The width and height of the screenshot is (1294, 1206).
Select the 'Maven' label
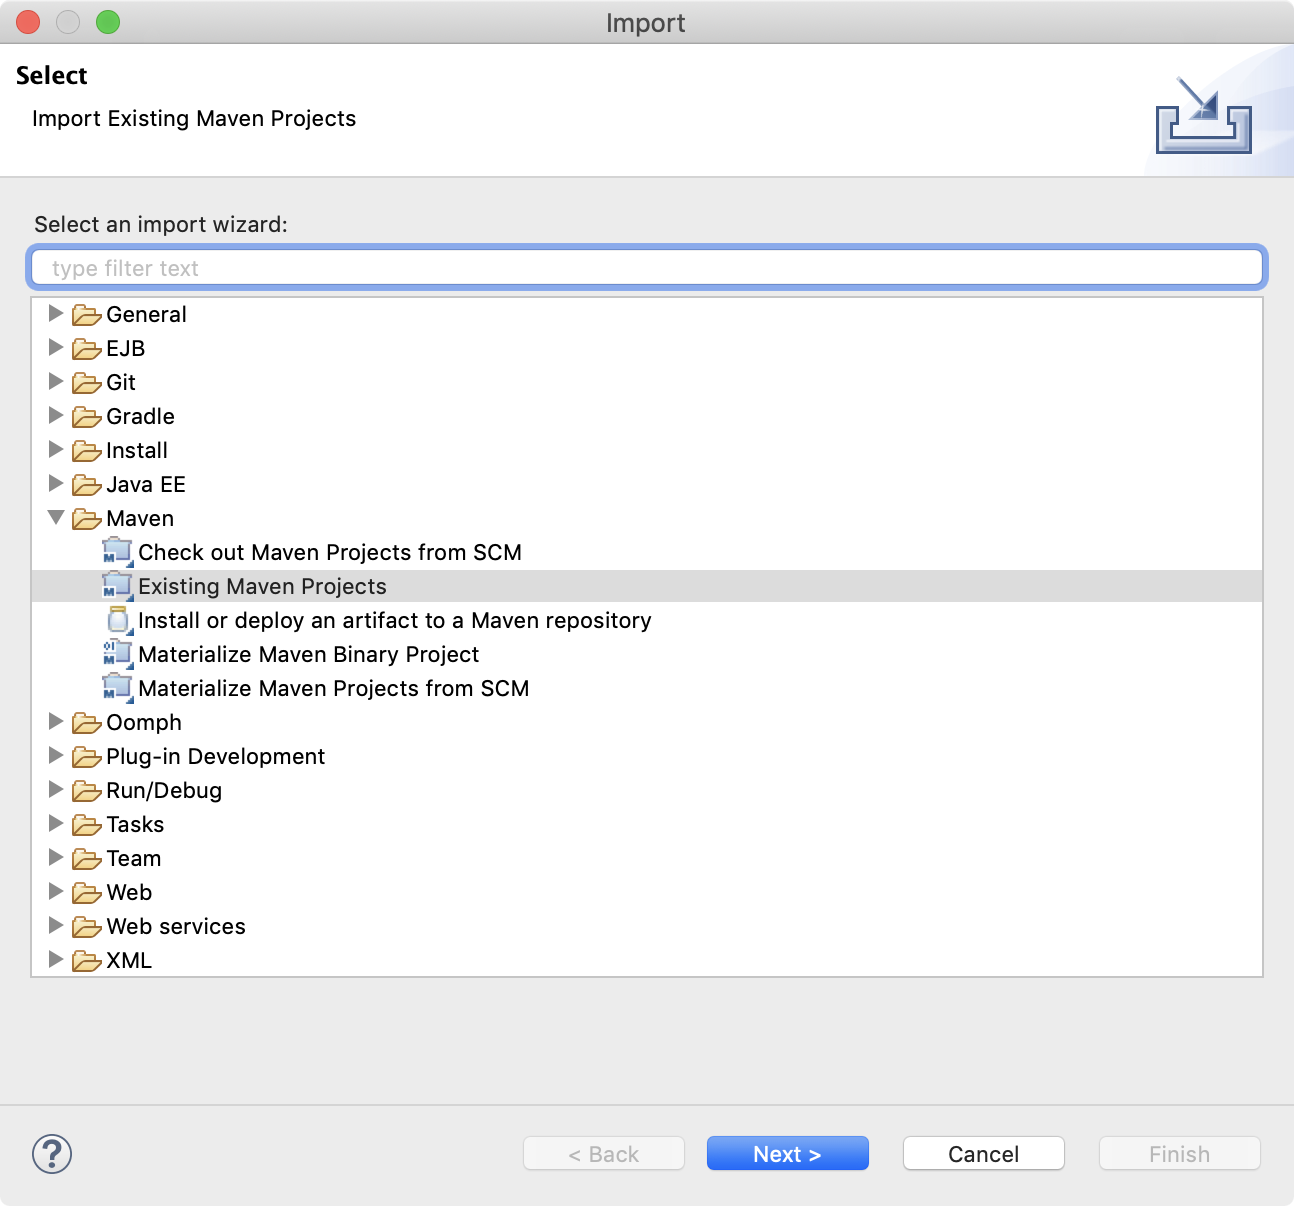coord(140,518)
